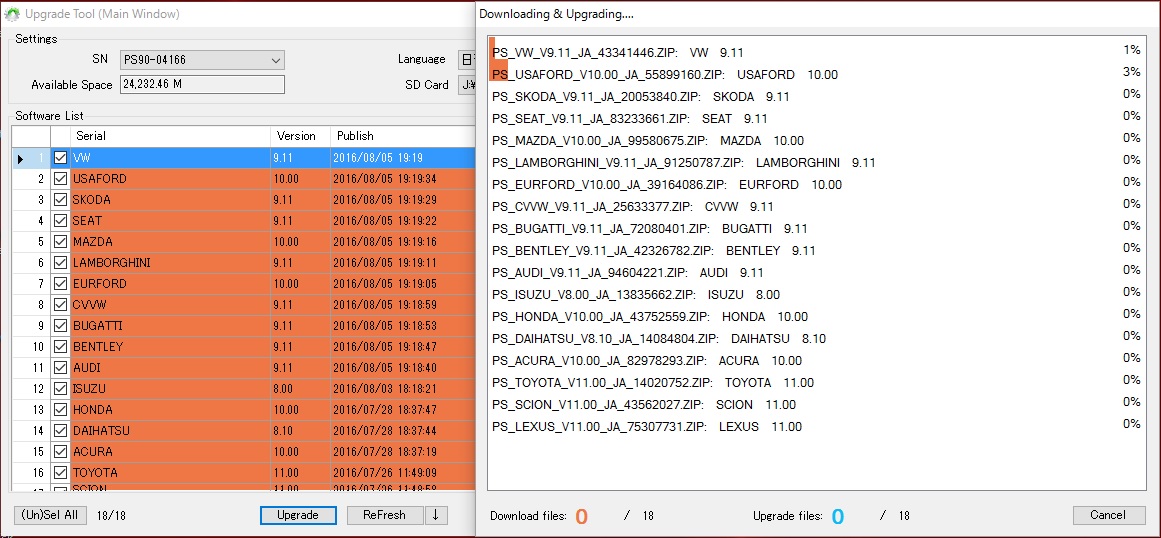Select the ACURA serial cell
This screenshot has height=538, width=1161.
[x=171, y=451]
